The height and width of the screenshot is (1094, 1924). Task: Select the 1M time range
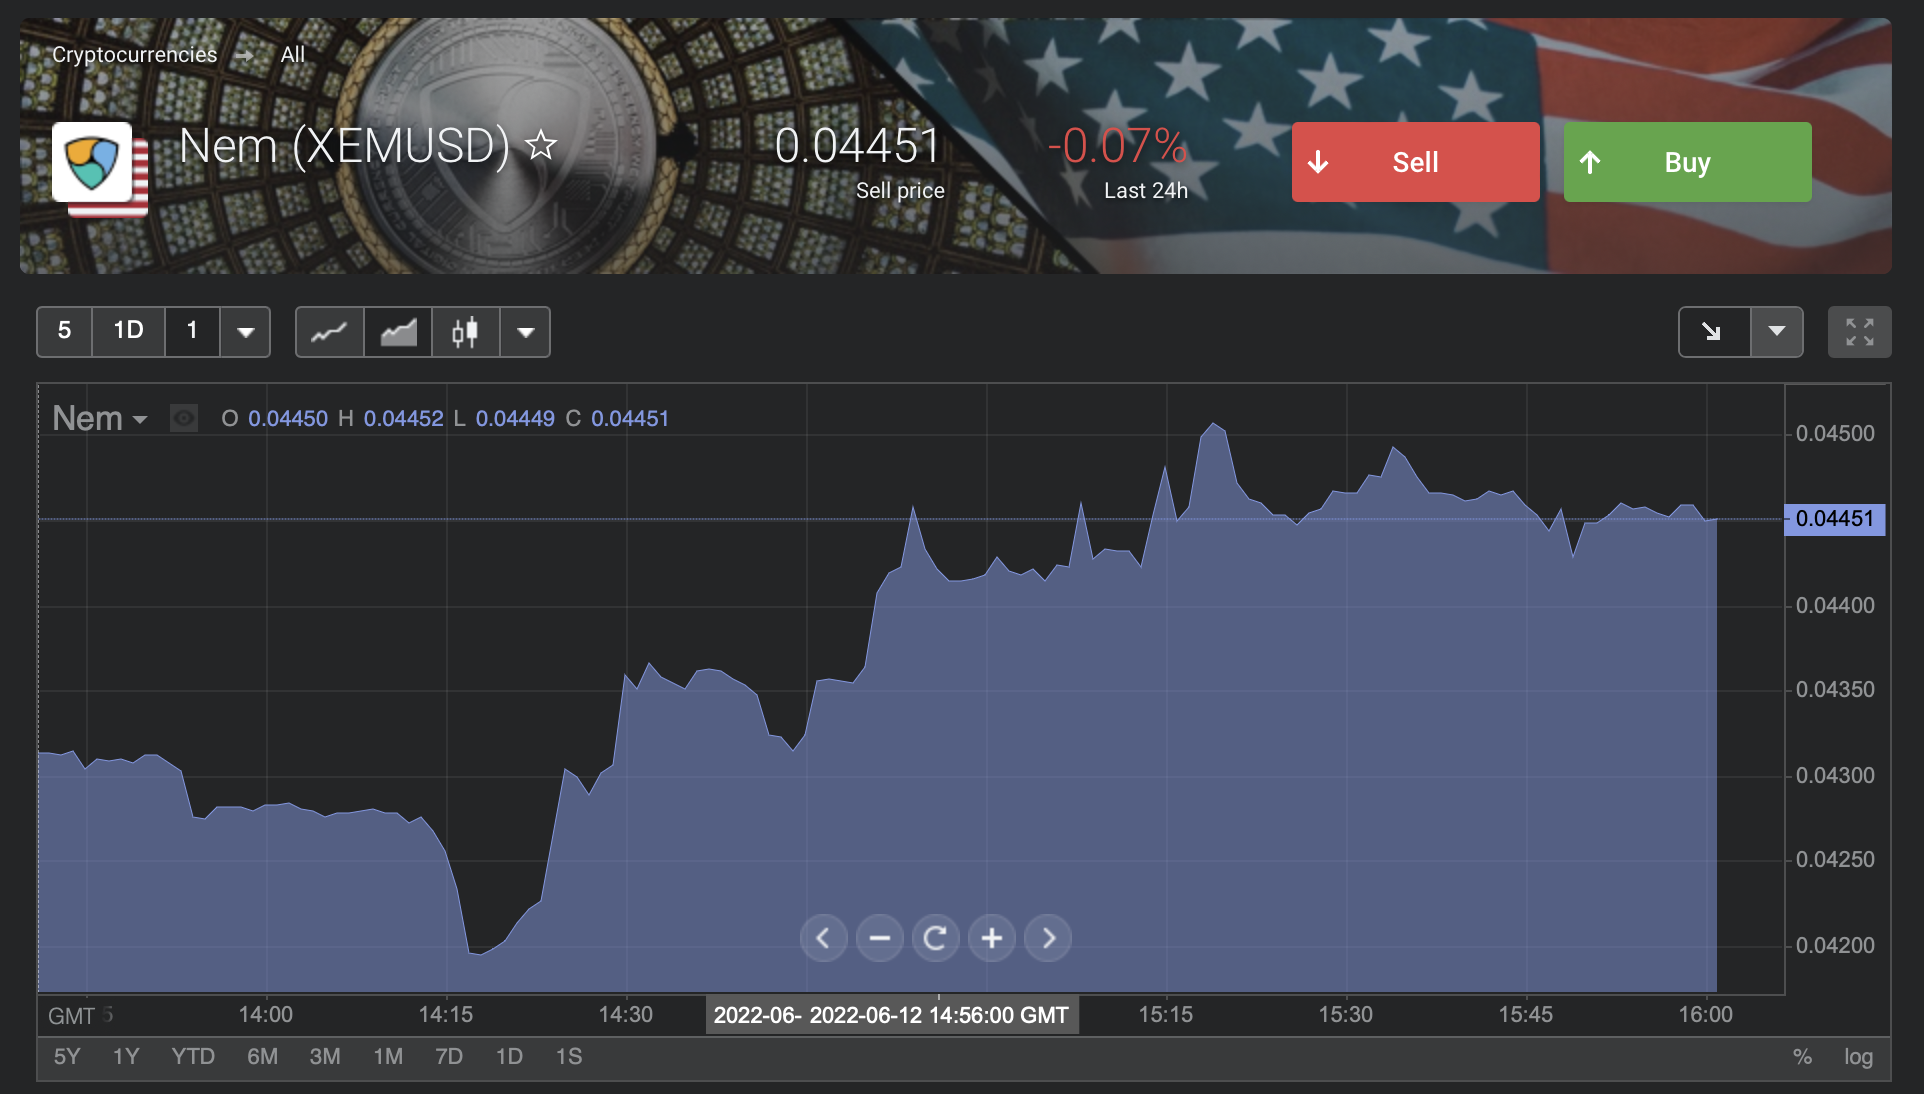(x=388, y=1057)
